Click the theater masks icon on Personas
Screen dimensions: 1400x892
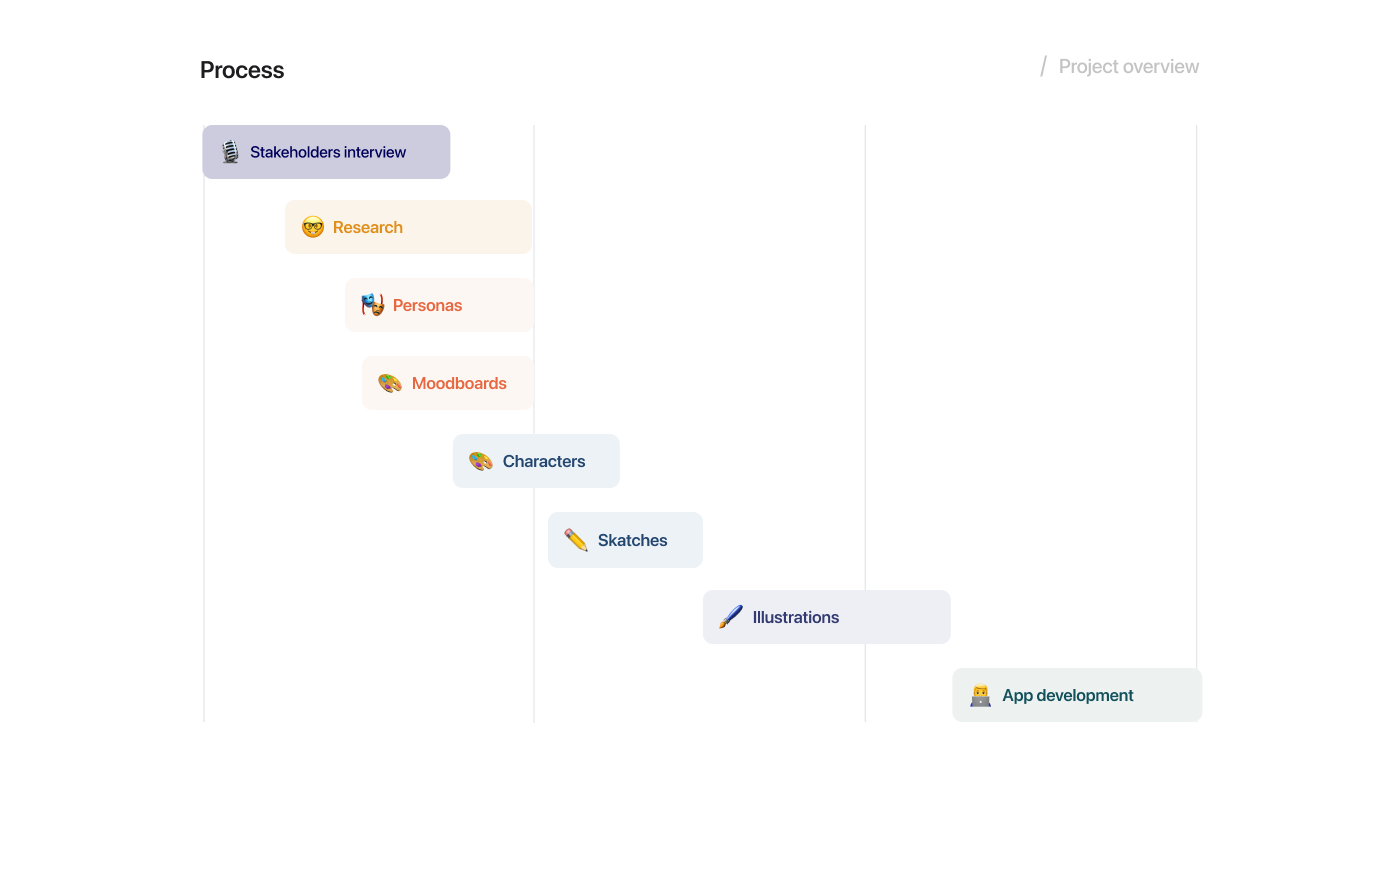(x=373, y=305)
